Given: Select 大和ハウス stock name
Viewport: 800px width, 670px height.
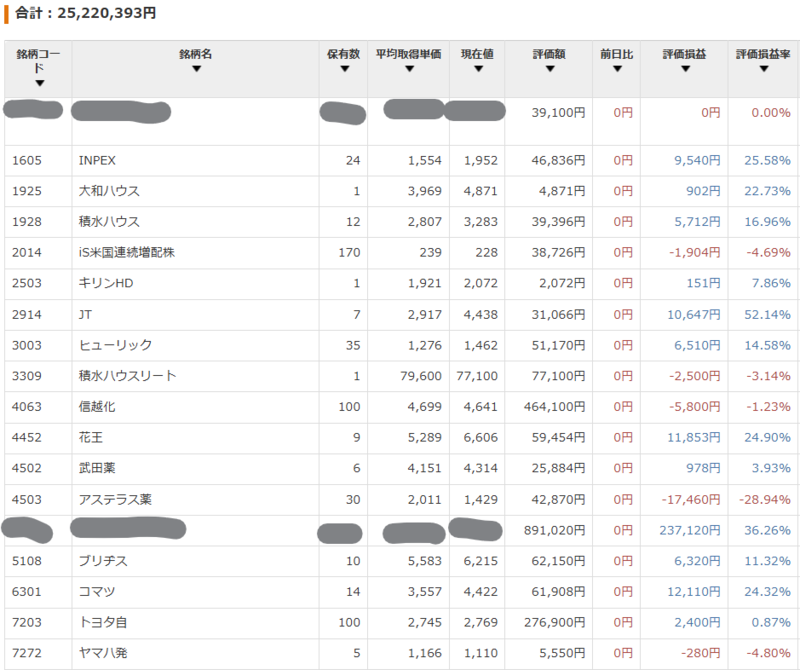Looking at the screenshot, I should (109, 191).
